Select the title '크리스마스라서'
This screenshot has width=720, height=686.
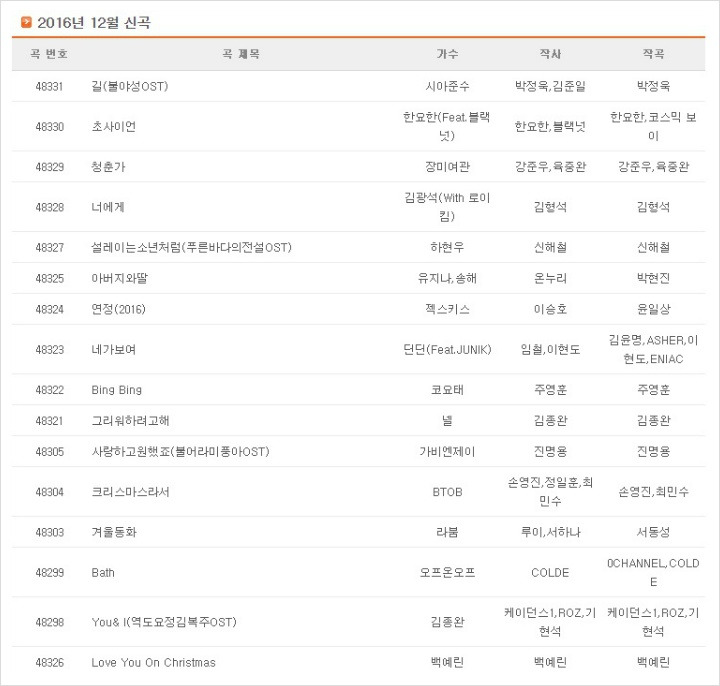click(x=130, y=492)
